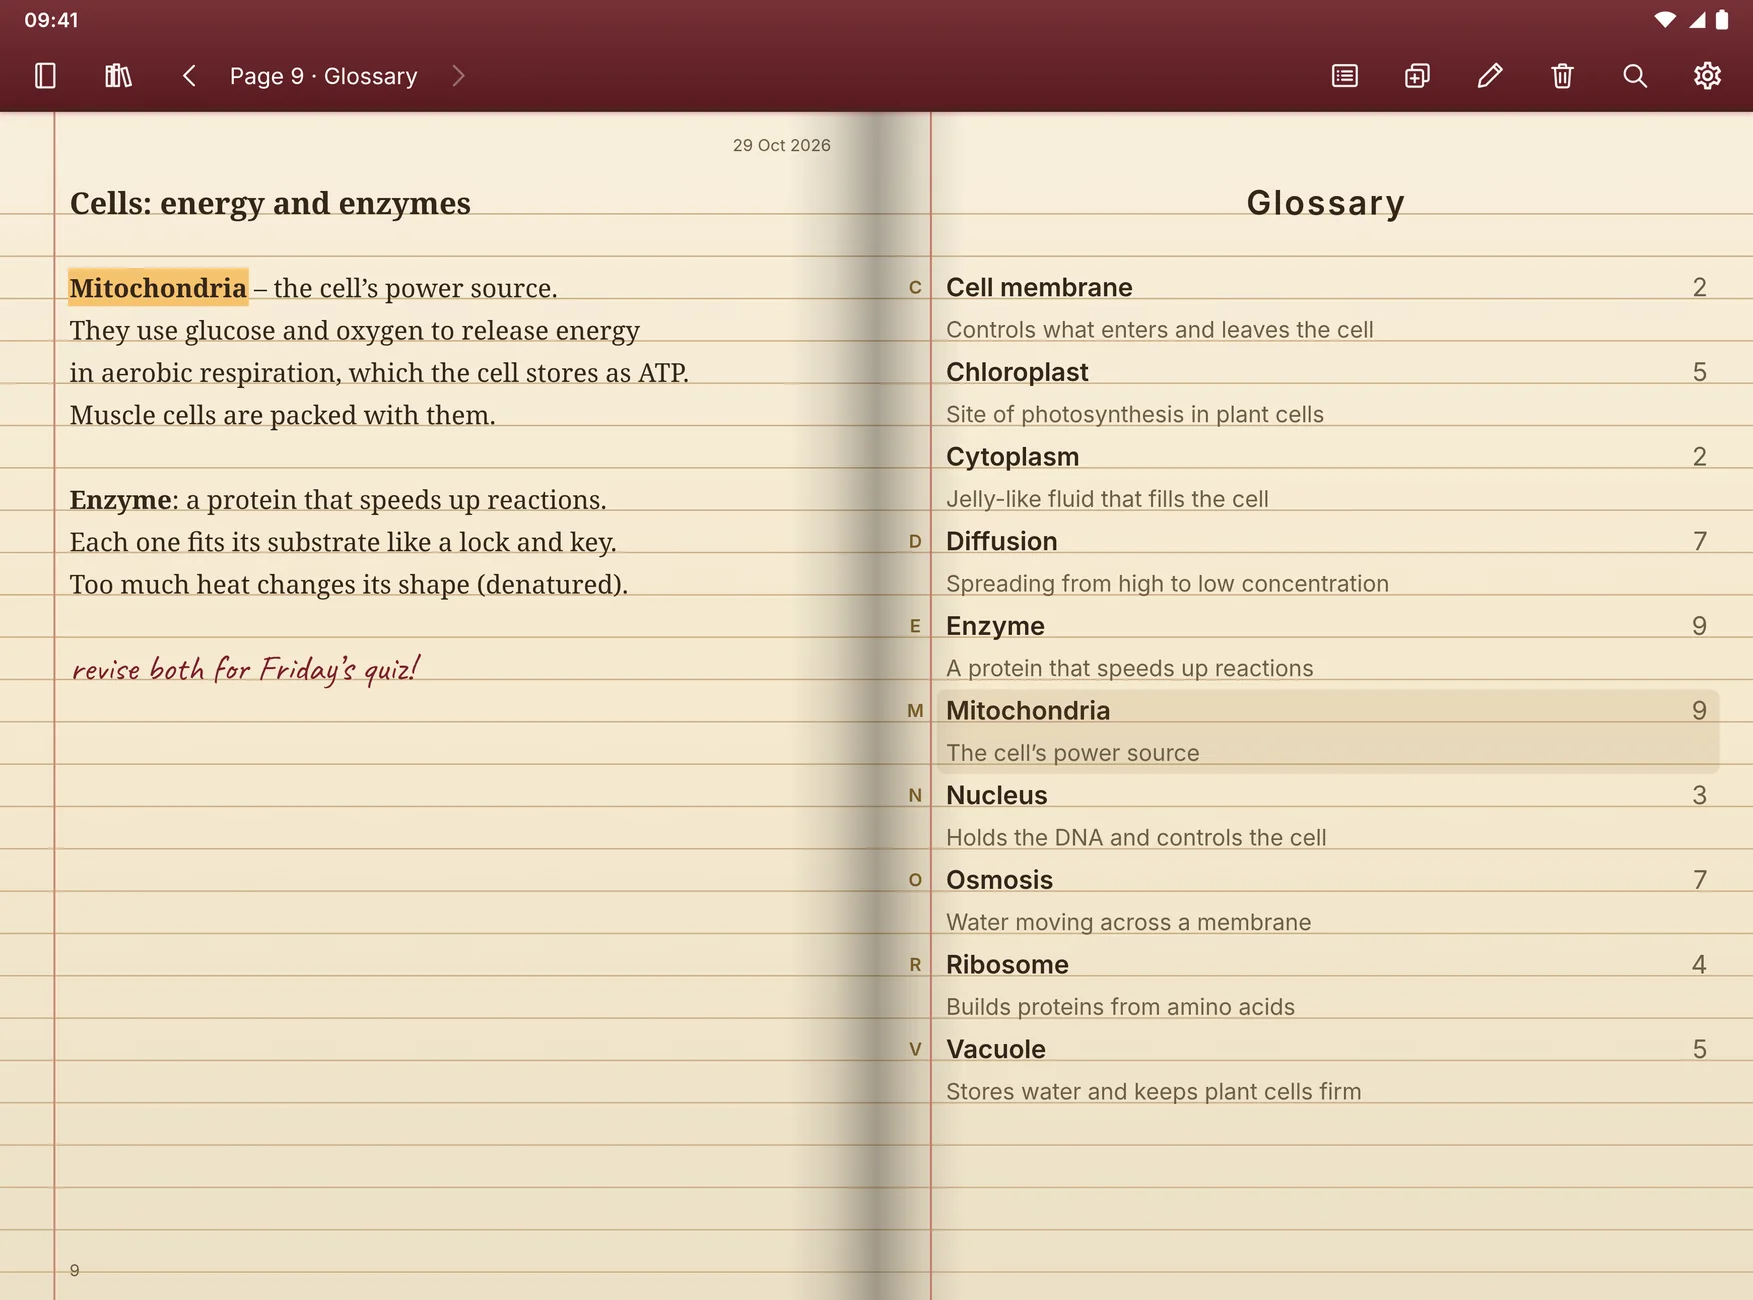Tap page number 7 beside Diffusion
Viewport: 1753px width, 1300px height.
pos(1699,541)
